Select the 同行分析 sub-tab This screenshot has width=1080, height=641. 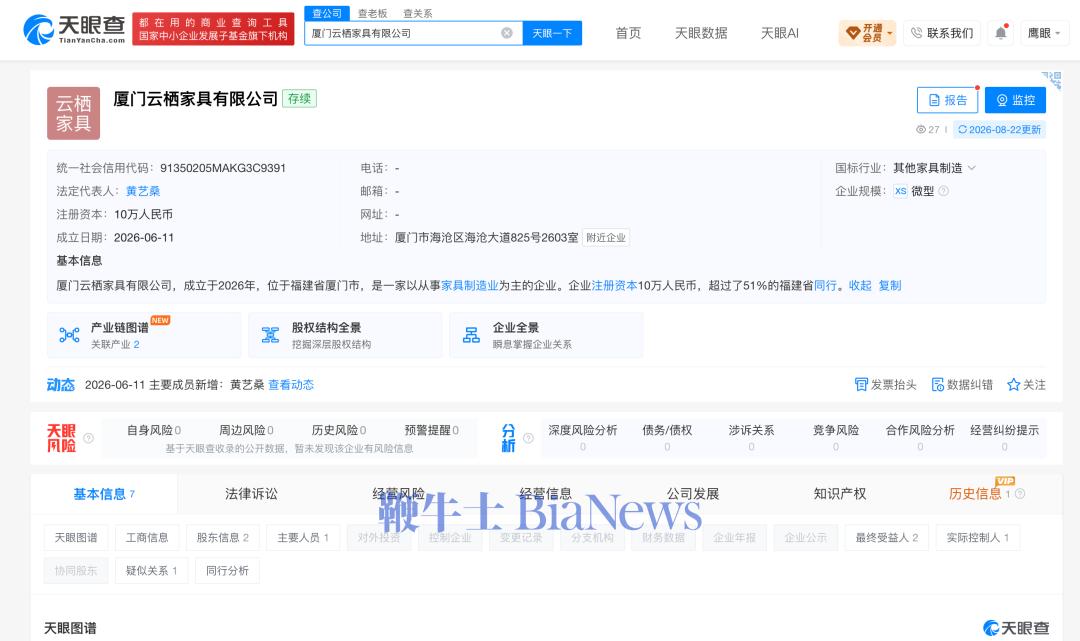pyautogui.click(x=227, y=571)
